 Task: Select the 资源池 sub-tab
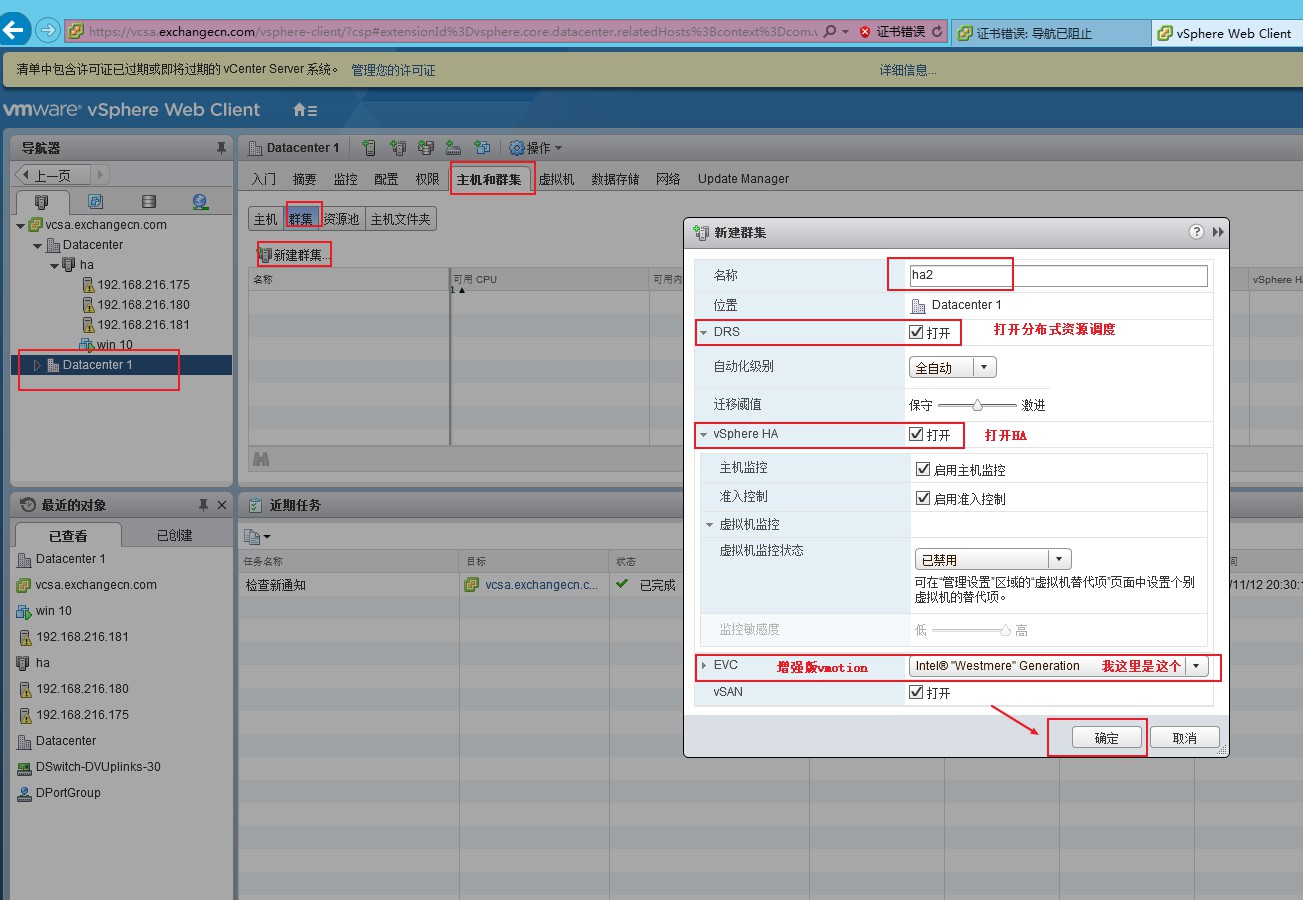(341, 219)
